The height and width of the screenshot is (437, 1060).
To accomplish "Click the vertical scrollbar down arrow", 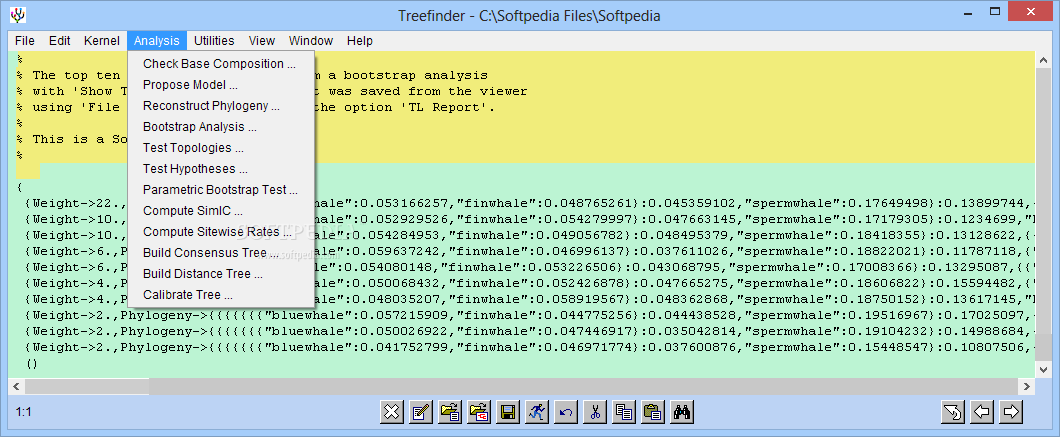I will tap(1043, 369).
